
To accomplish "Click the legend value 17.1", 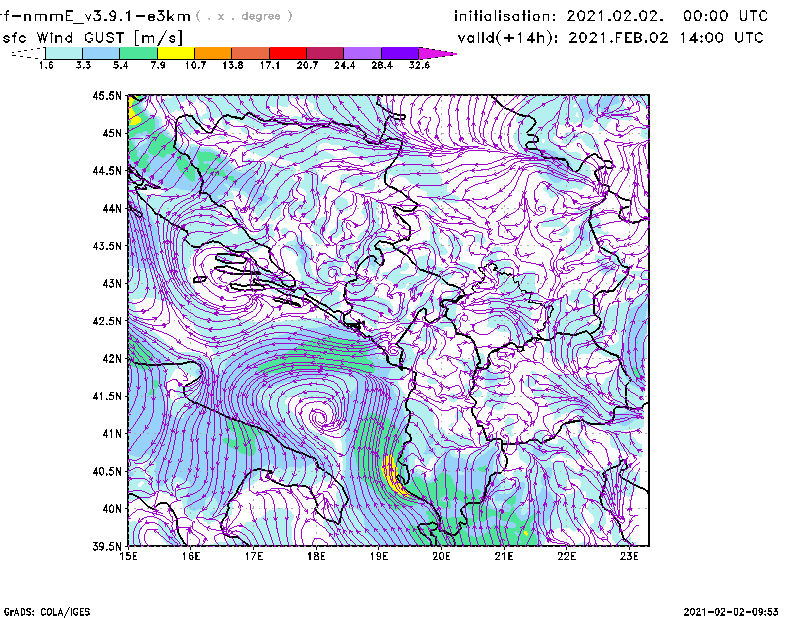I will point(270,65).
